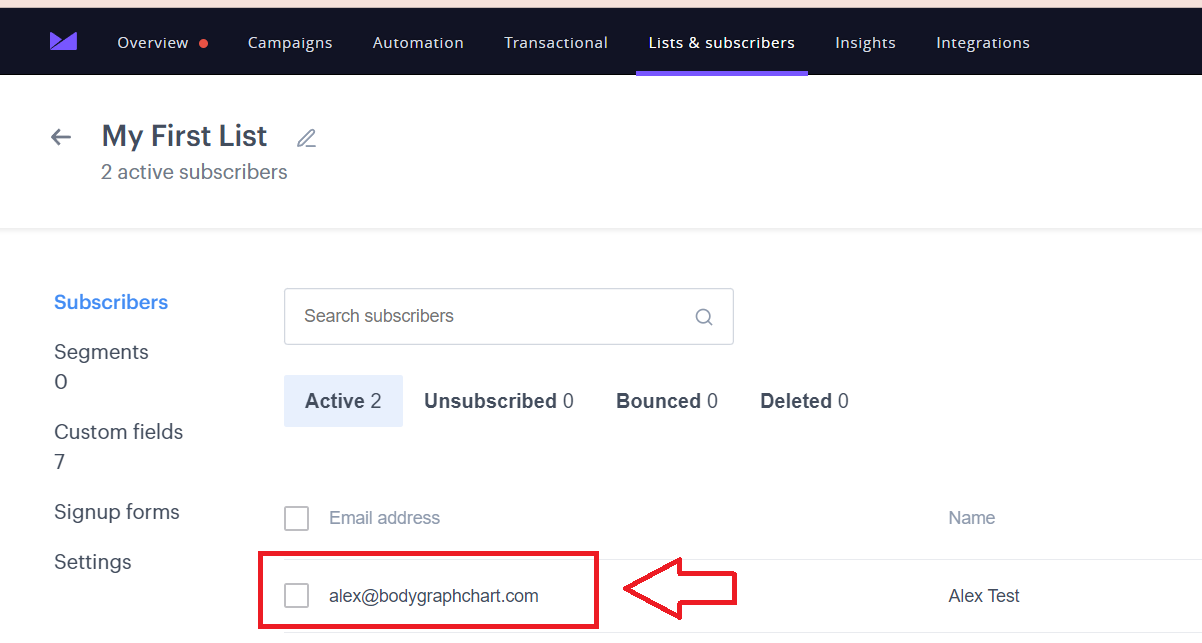The height and width of the screenshot is (643, 1202).
Task: Open Segments in the sidebar
Action: [x=101, y=352]
